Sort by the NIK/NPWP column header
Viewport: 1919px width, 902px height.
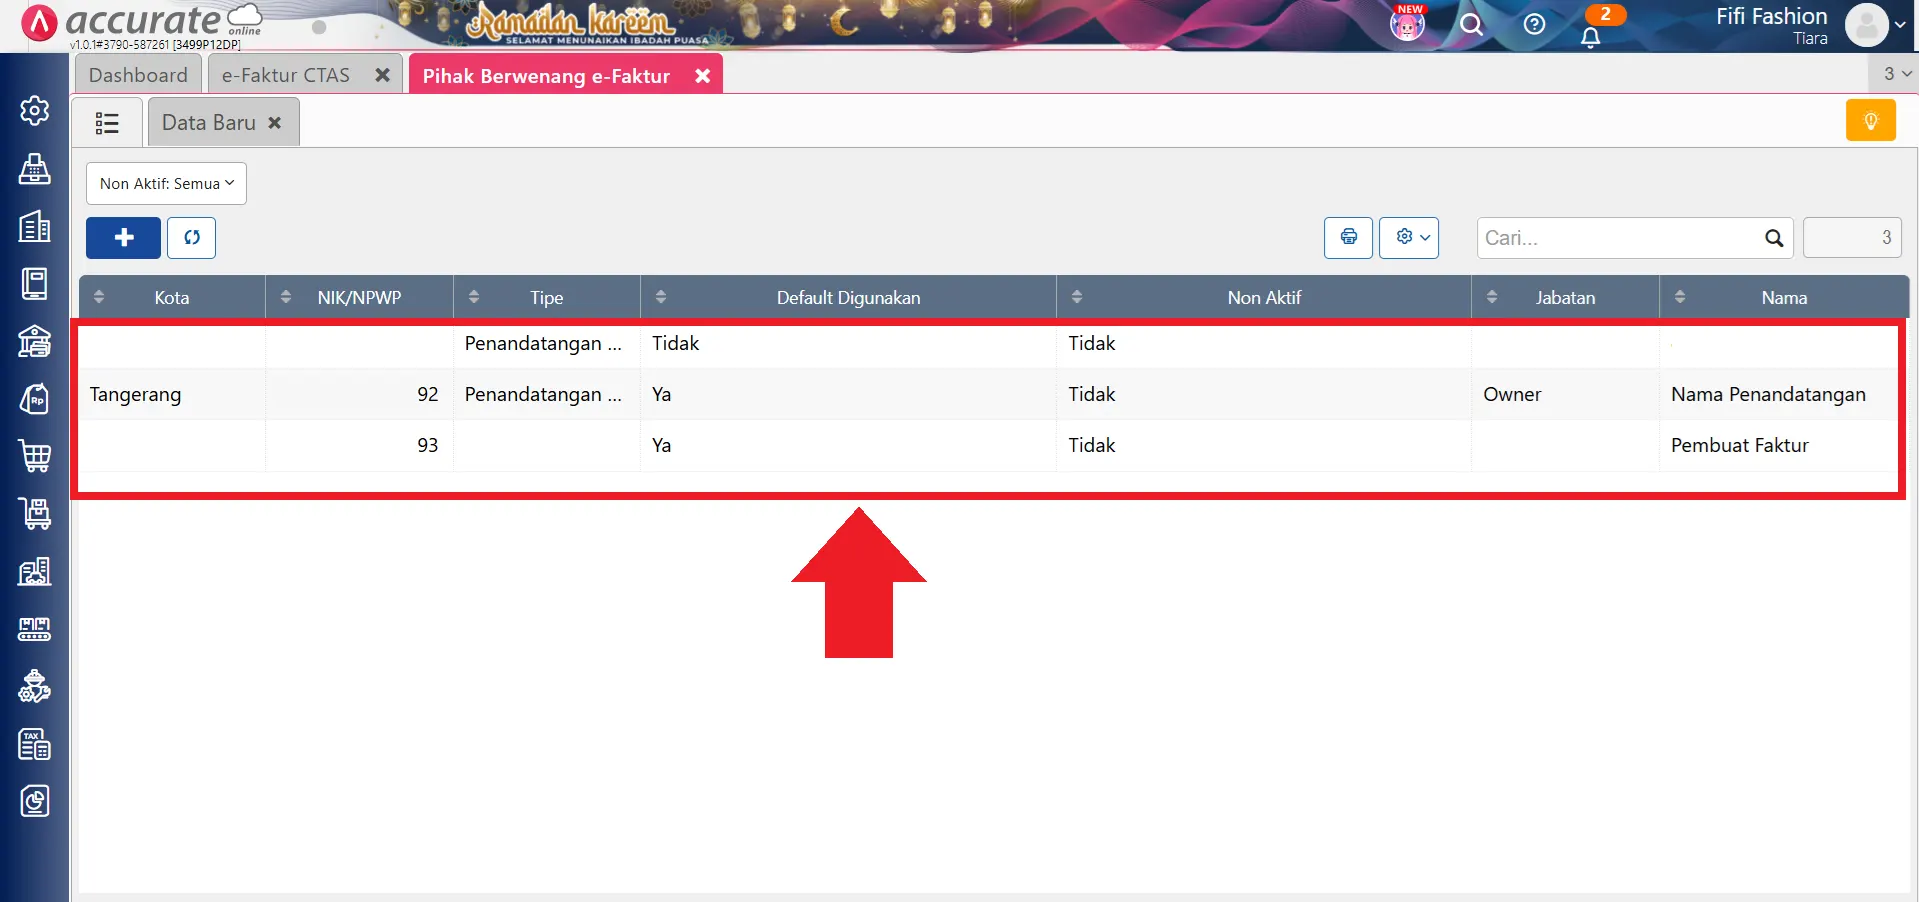coord(359,298)
